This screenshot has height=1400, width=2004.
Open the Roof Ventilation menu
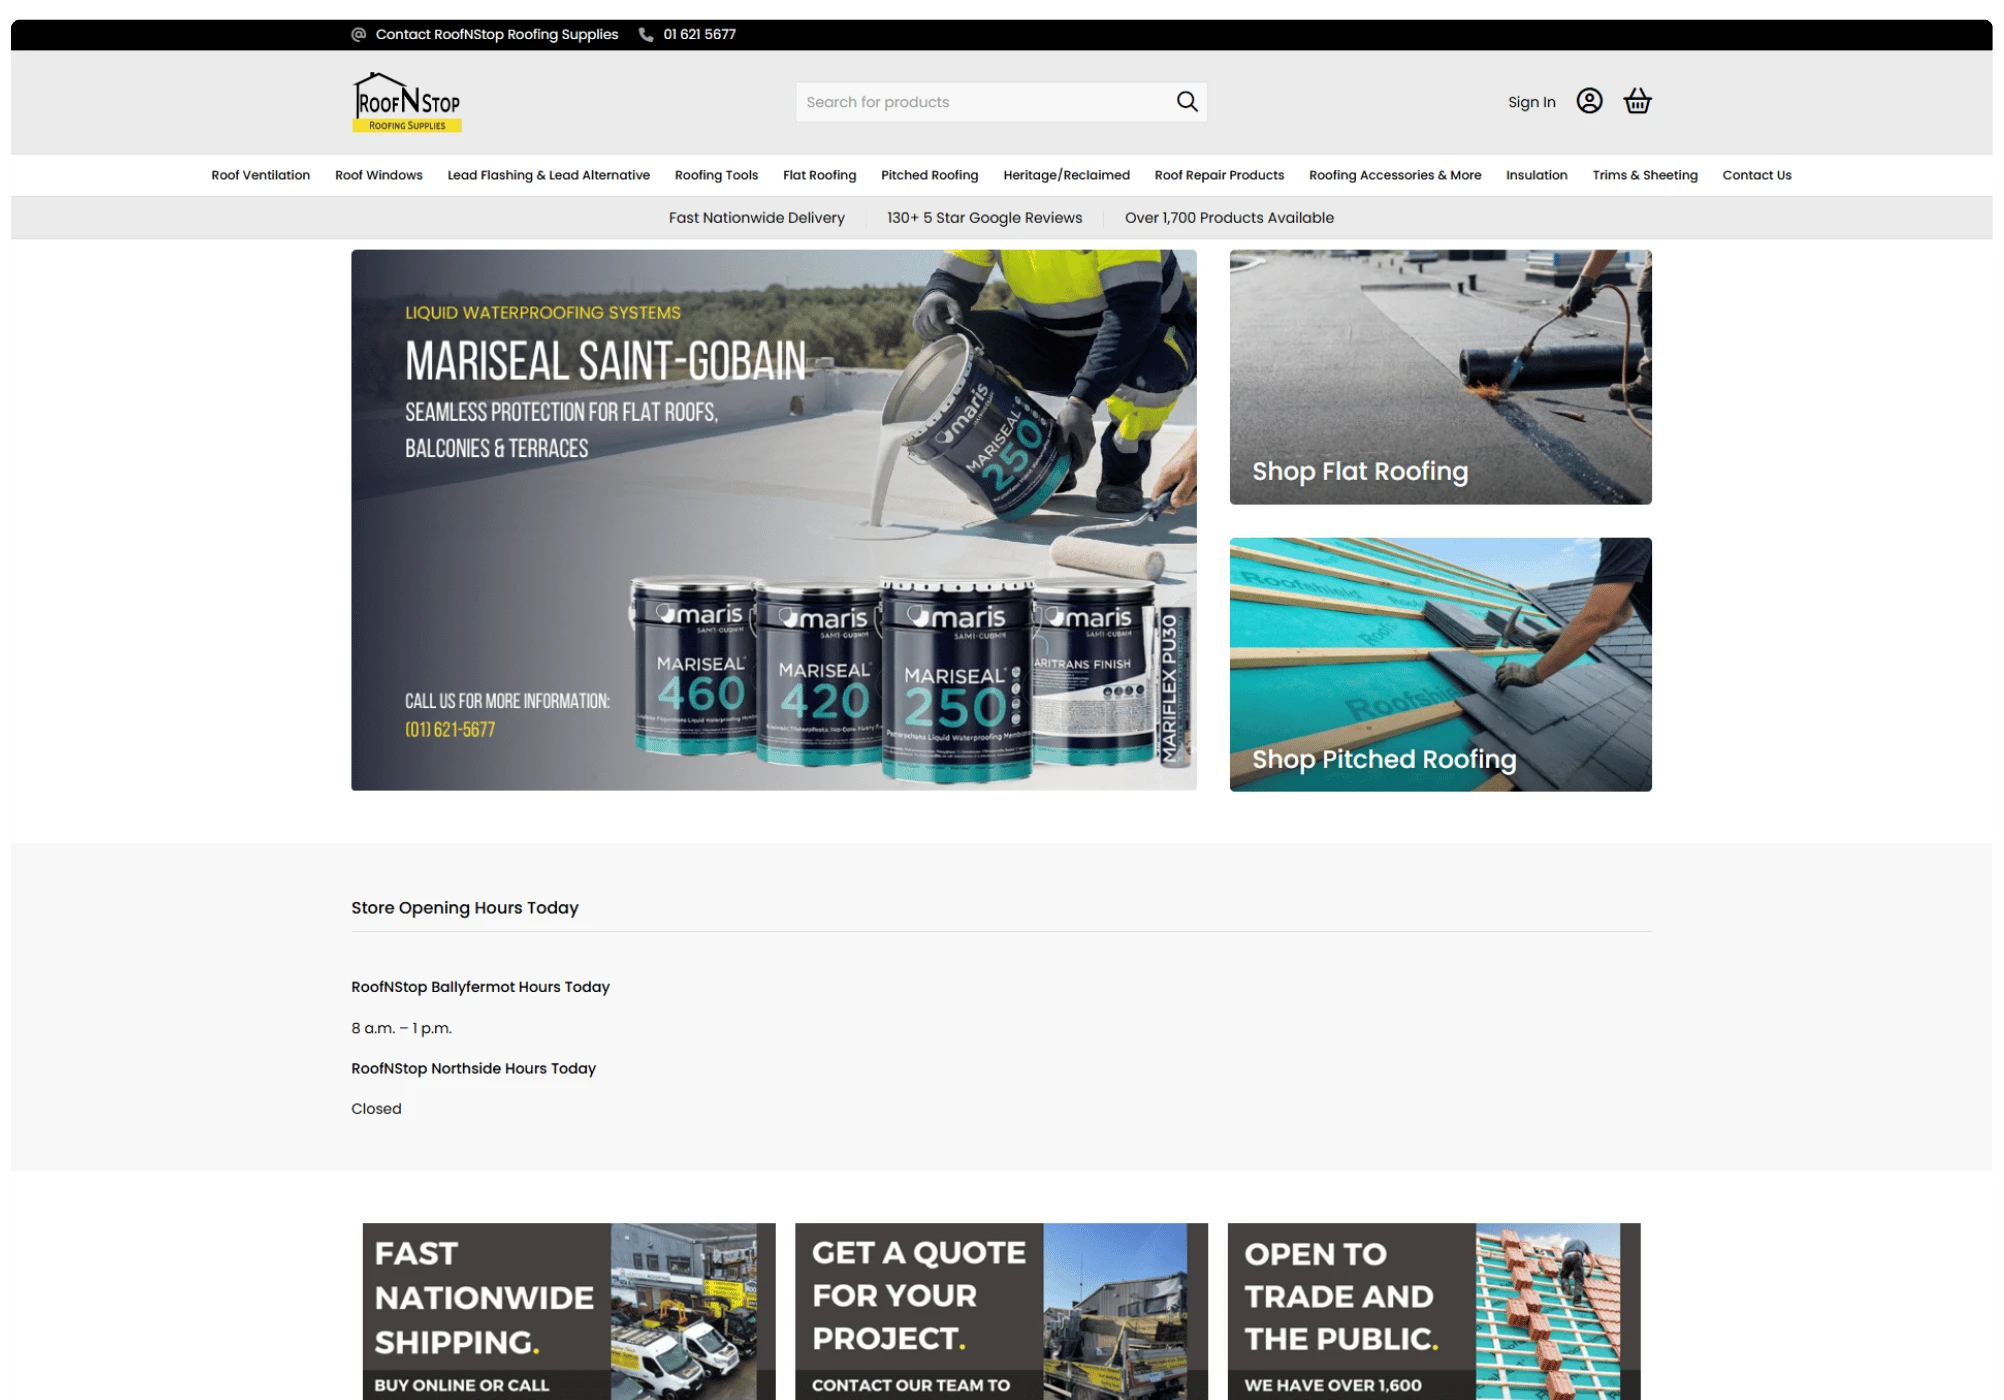point(261,175)
